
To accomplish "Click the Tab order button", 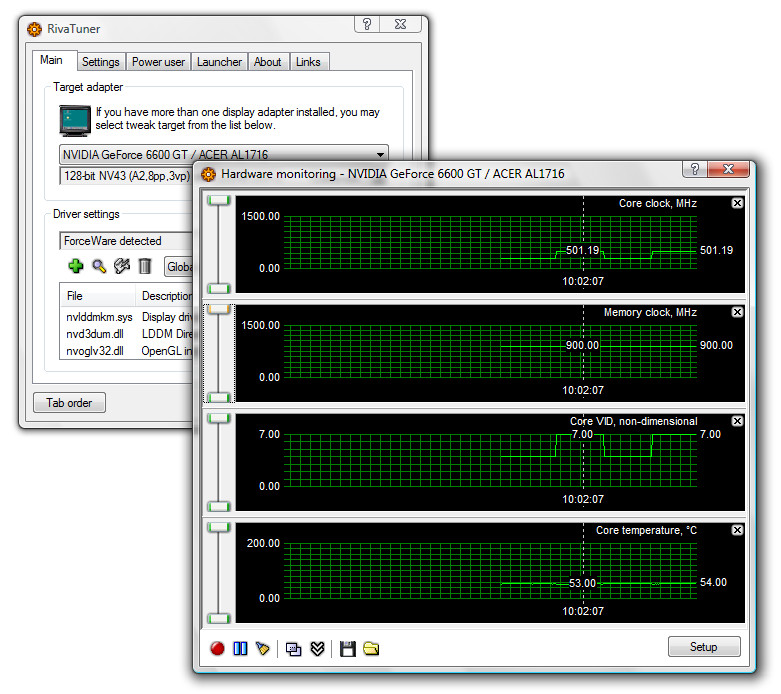I will coord(69,403).
